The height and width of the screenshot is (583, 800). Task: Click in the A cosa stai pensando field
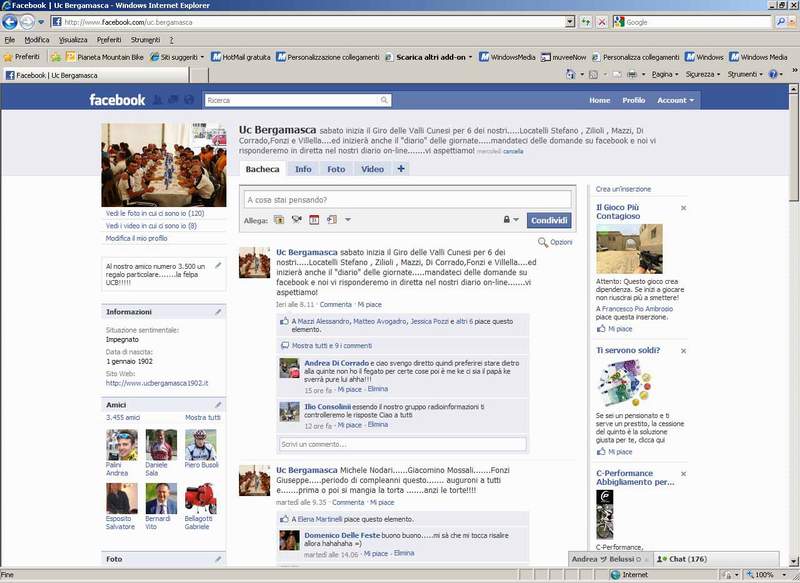pos(407,199)
